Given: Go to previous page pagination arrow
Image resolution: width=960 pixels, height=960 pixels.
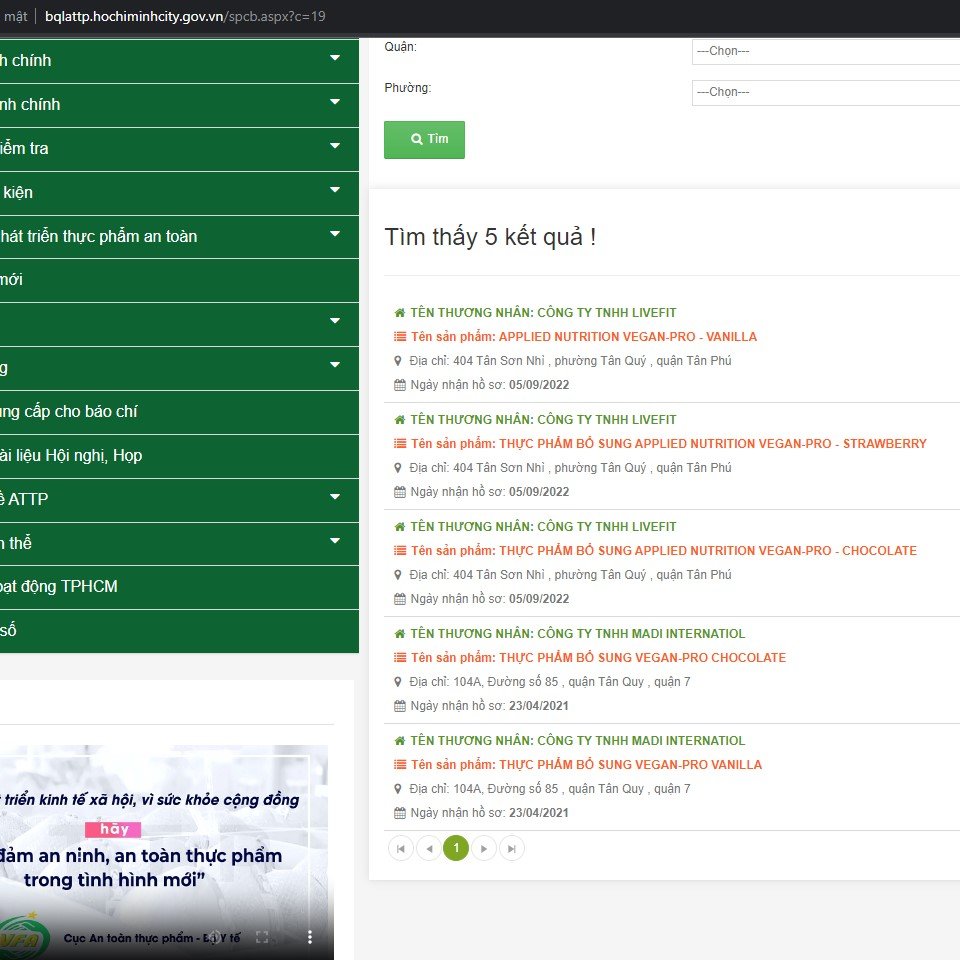Looking at the screenshot, I should [x=429, y=849].
